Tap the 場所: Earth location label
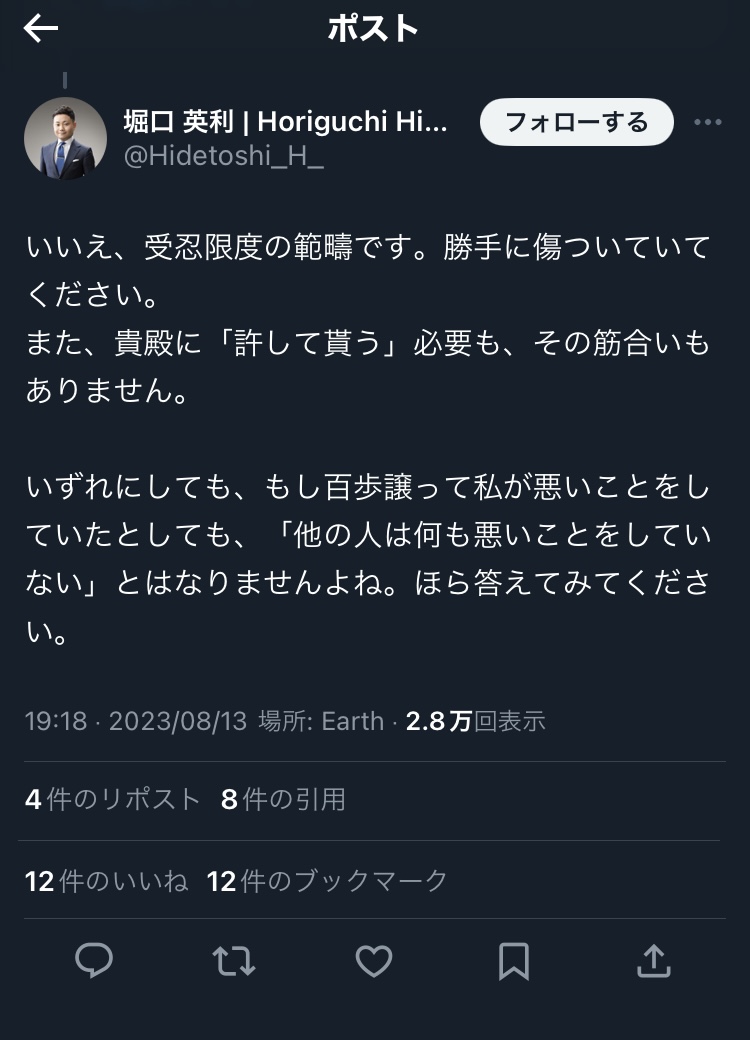Screen dimensions: 750x1040 pyautogui.click(x=321, y=721)
